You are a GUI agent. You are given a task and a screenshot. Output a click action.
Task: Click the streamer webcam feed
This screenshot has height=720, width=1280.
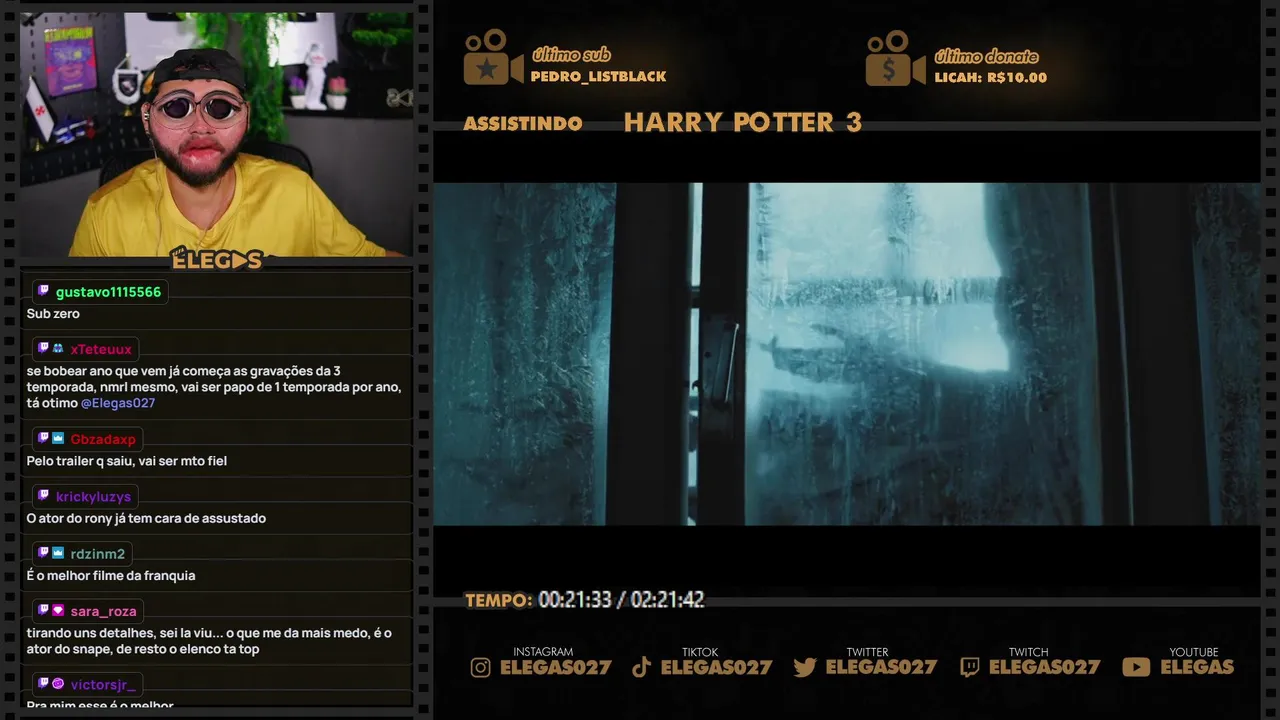(216, 134)
